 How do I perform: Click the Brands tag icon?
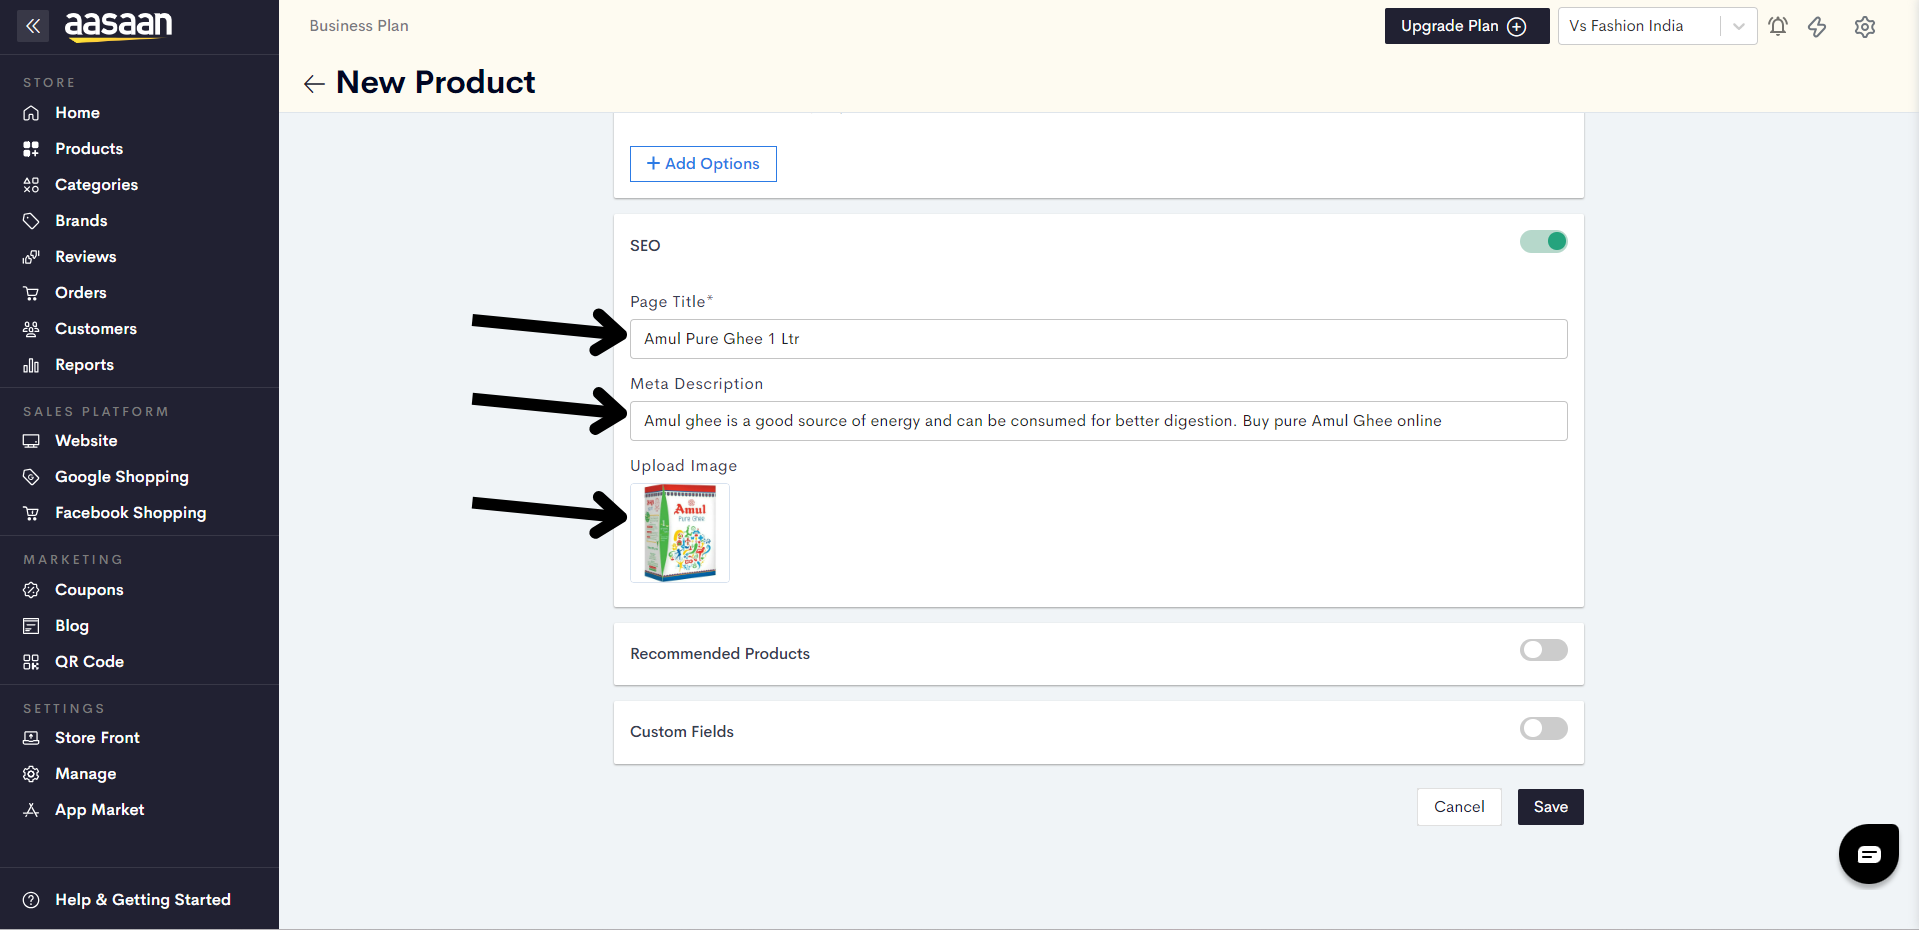31,221
